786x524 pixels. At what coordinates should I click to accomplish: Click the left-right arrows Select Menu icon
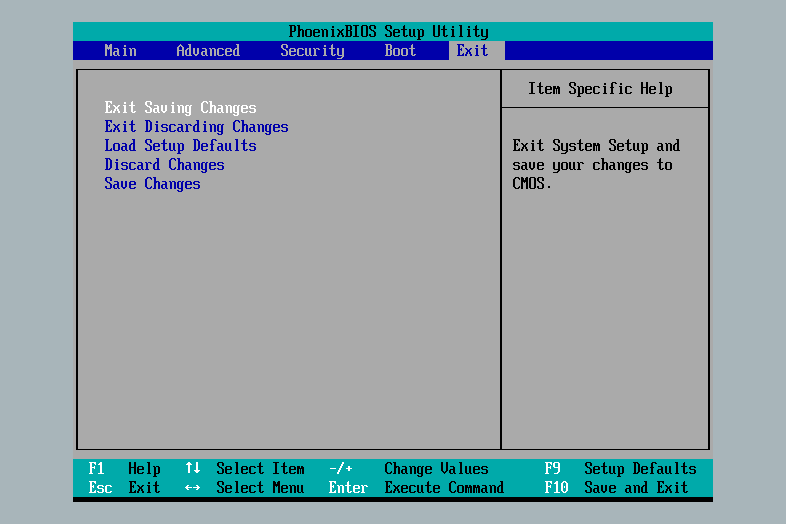(x=192, y=488)
